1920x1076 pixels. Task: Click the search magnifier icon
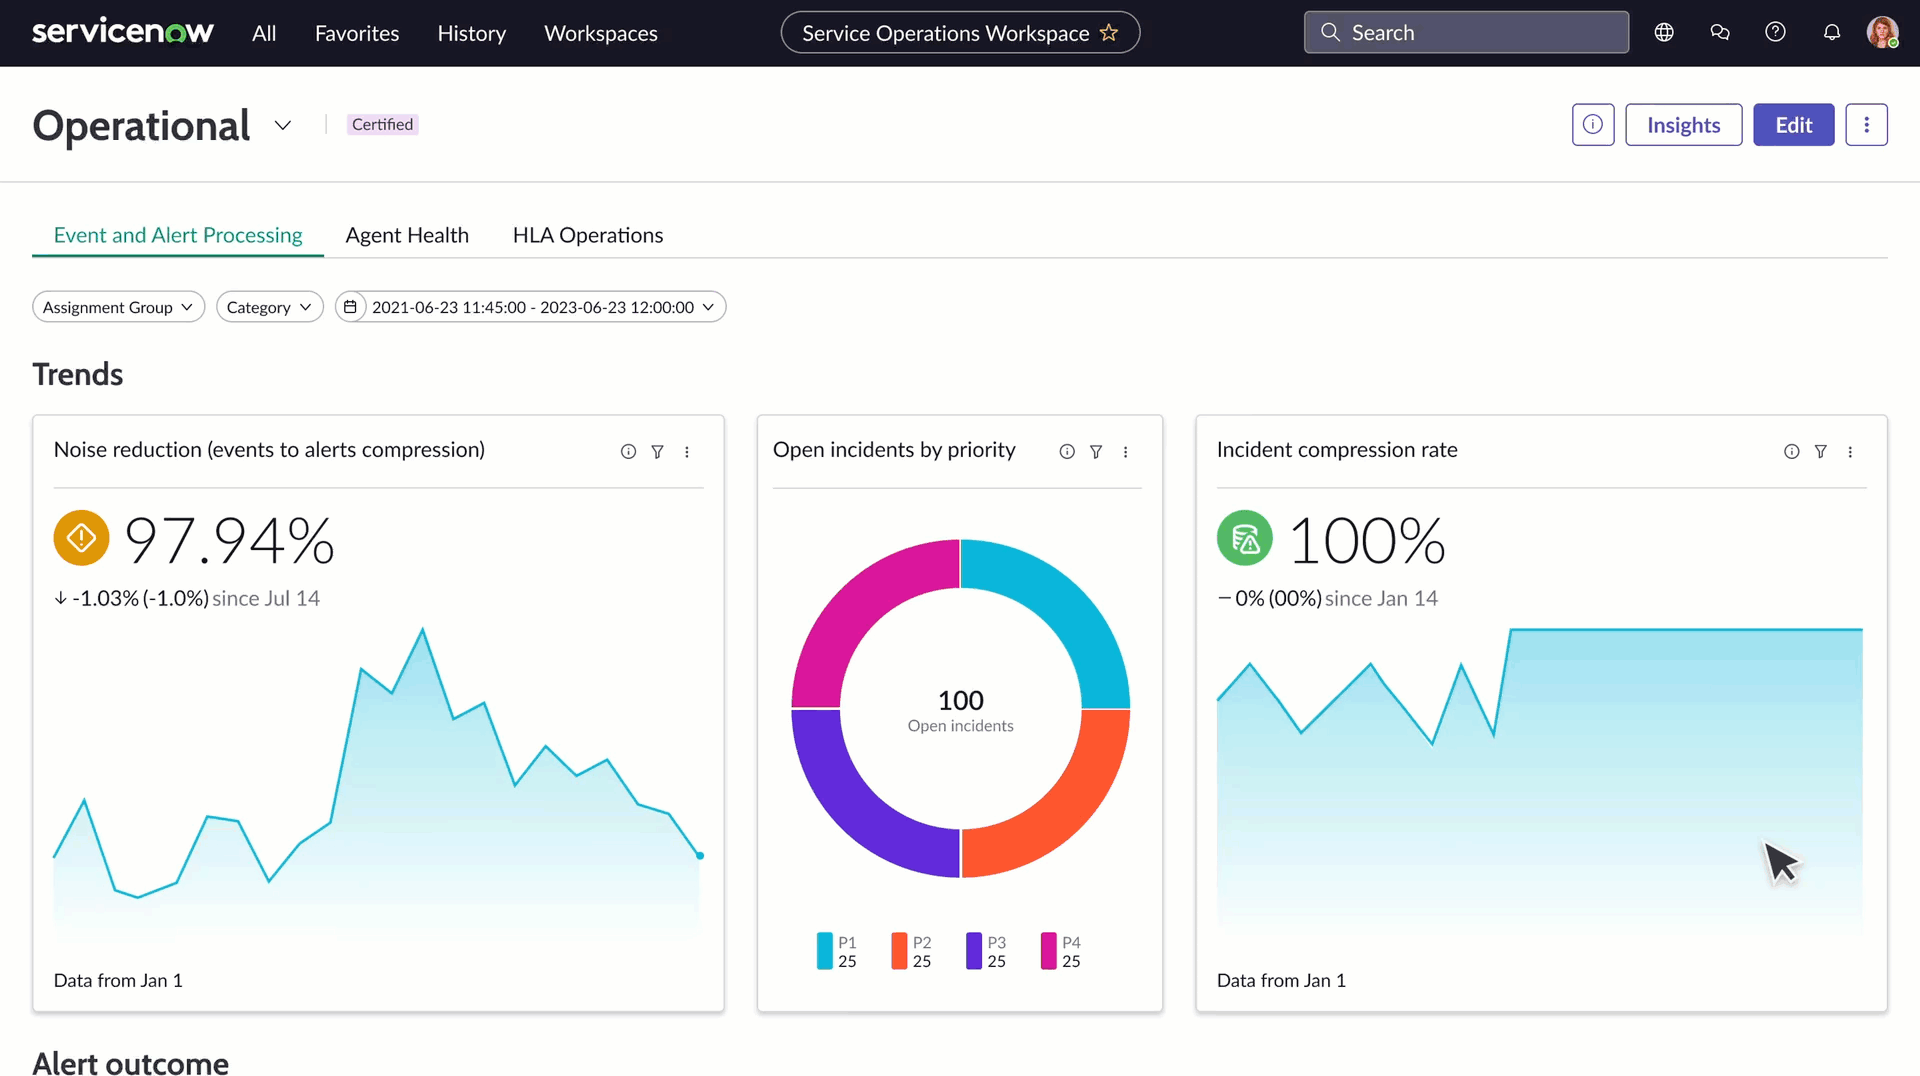1330,32
